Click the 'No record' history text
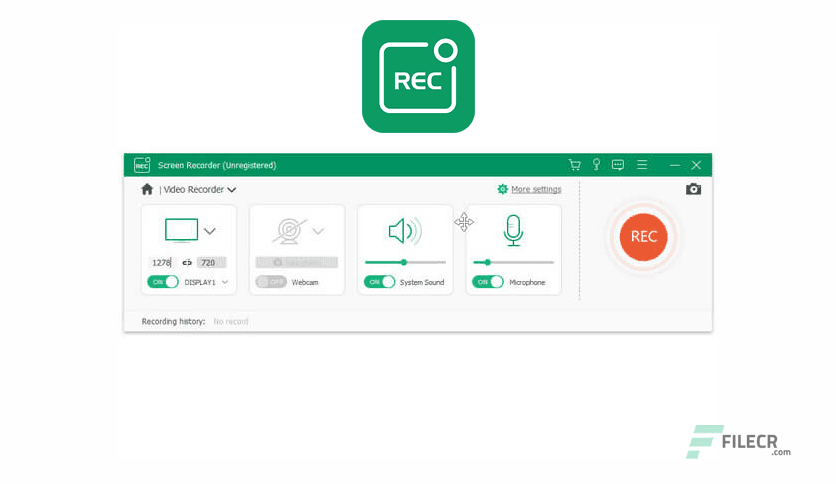Screen dimensions: 836x484 click(231, 321)
